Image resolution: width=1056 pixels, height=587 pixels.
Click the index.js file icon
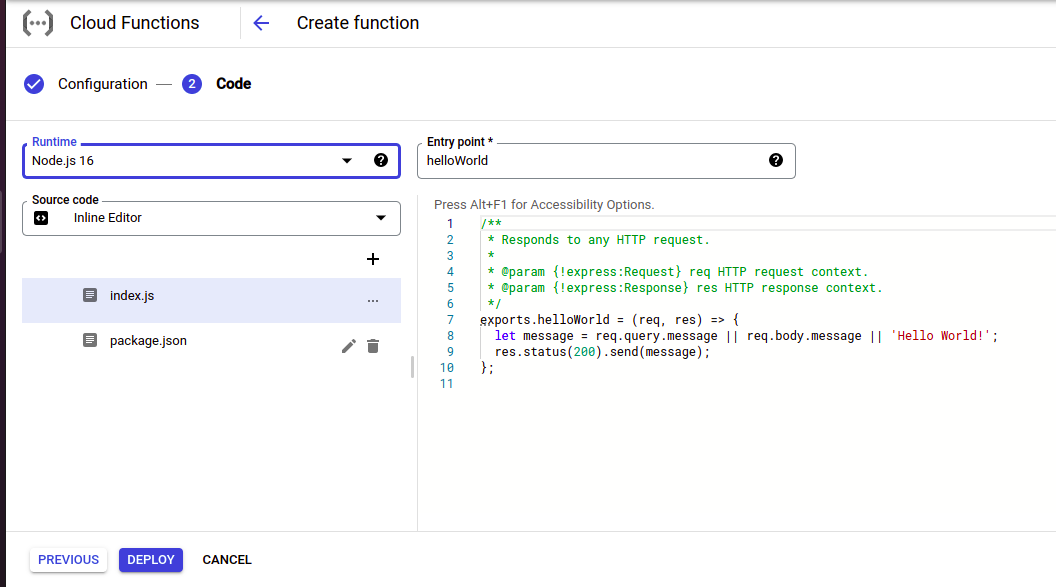[x=90, y=295]
